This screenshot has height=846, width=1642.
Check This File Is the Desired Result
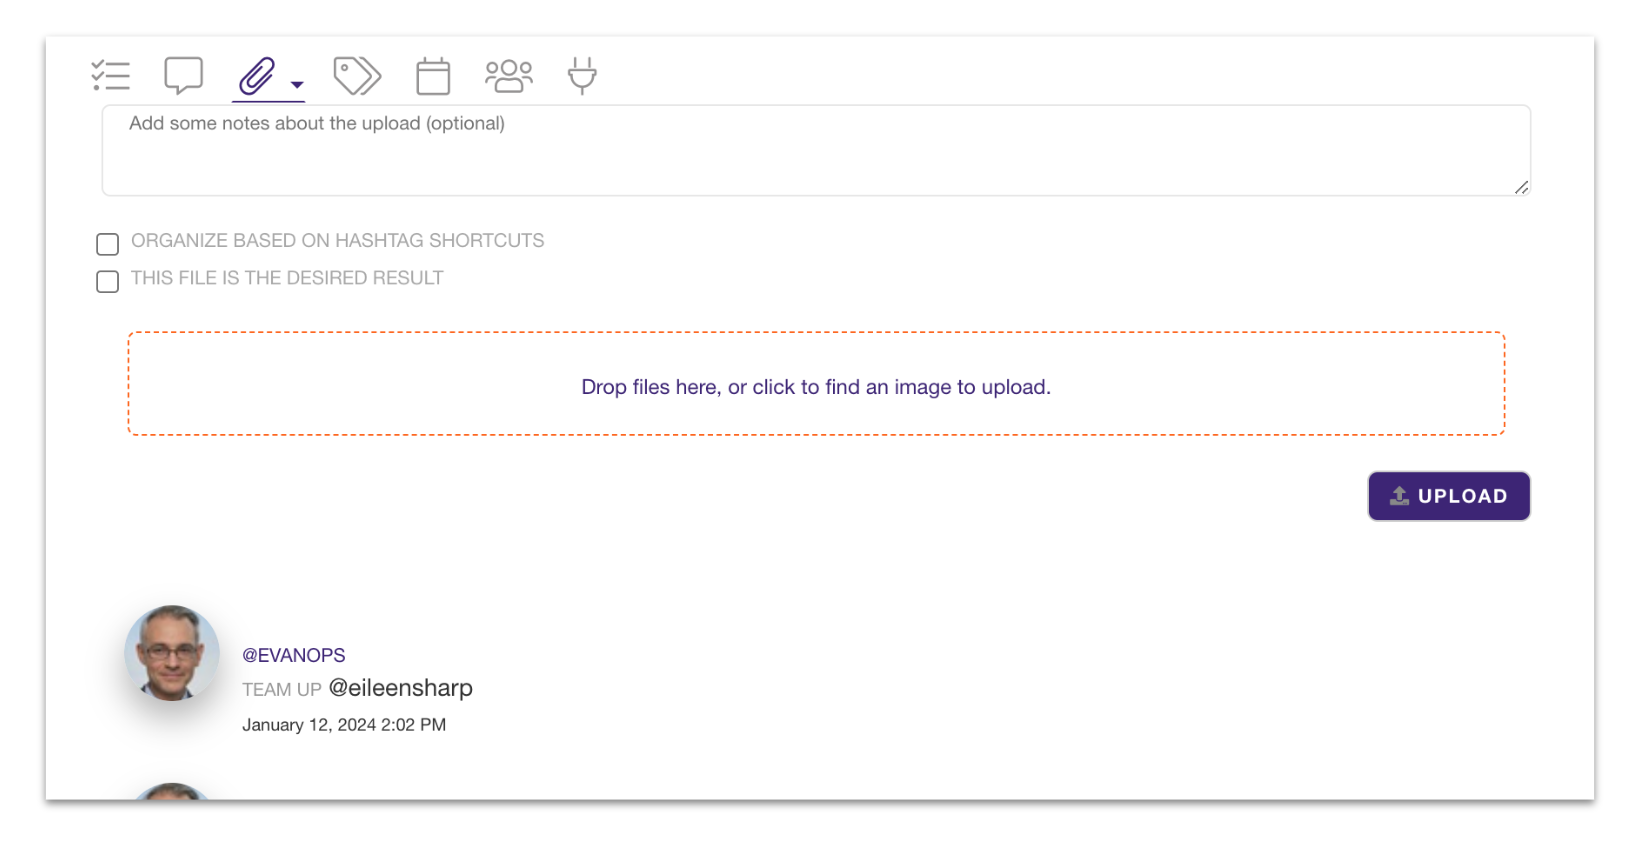coord(108,281)
